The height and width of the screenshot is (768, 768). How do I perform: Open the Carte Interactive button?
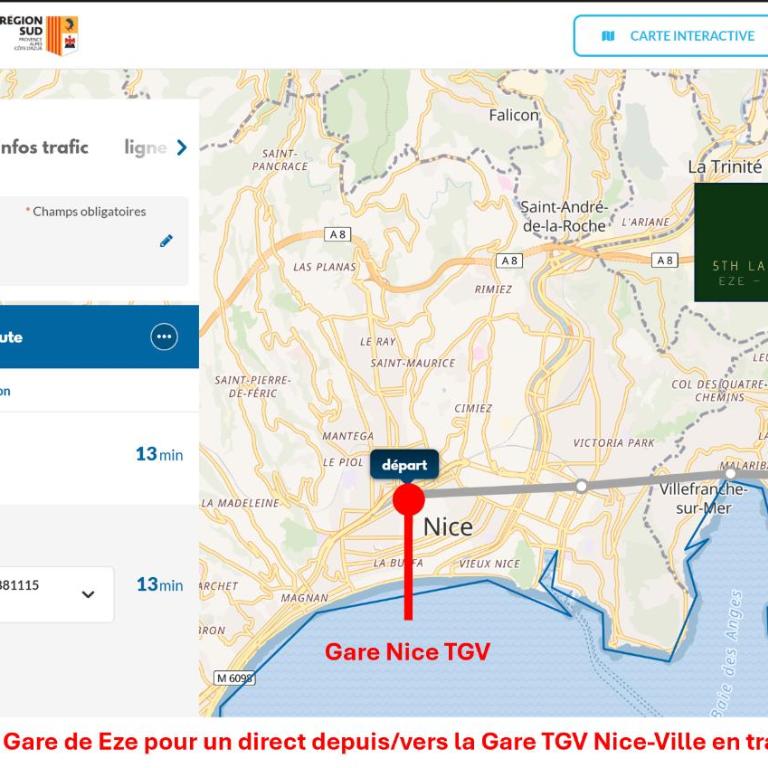click(671, 36)
